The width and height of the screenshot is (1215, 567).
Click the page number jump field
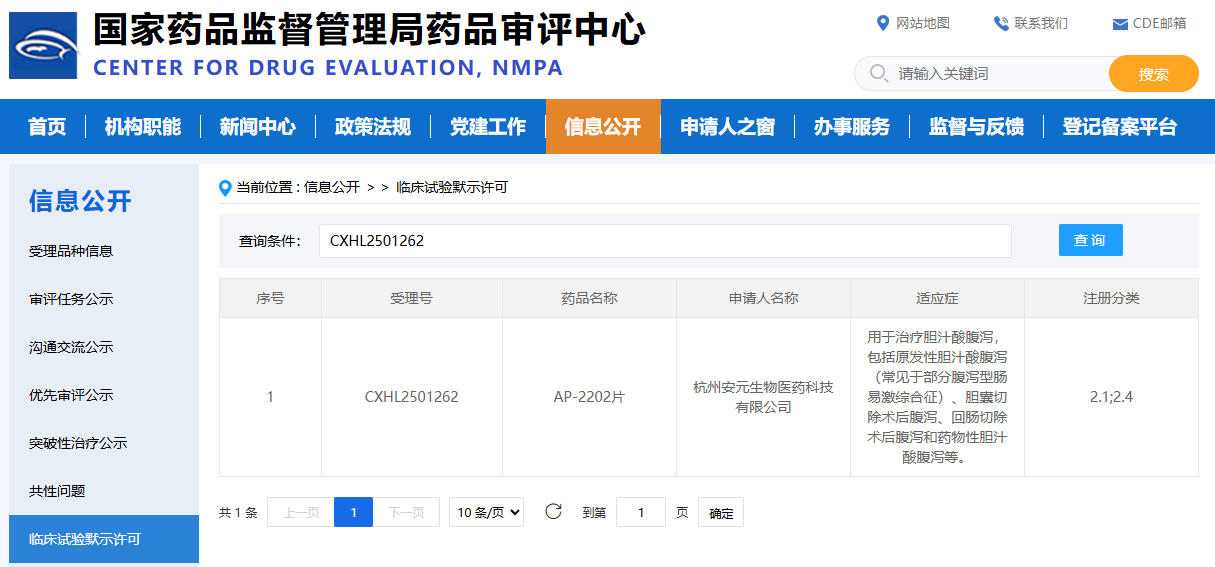(x=640, y=512)
